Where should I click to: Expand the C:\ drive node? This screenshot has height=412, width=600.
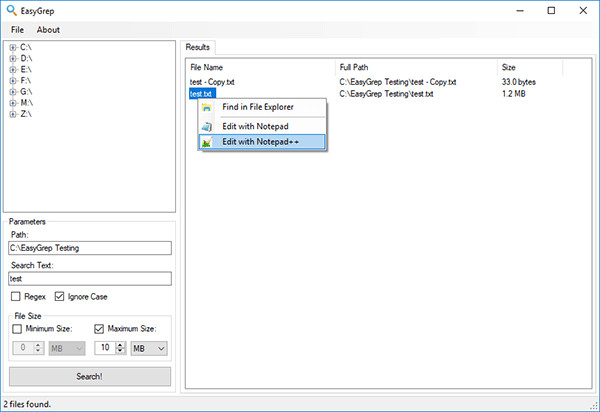pos(13,47)
